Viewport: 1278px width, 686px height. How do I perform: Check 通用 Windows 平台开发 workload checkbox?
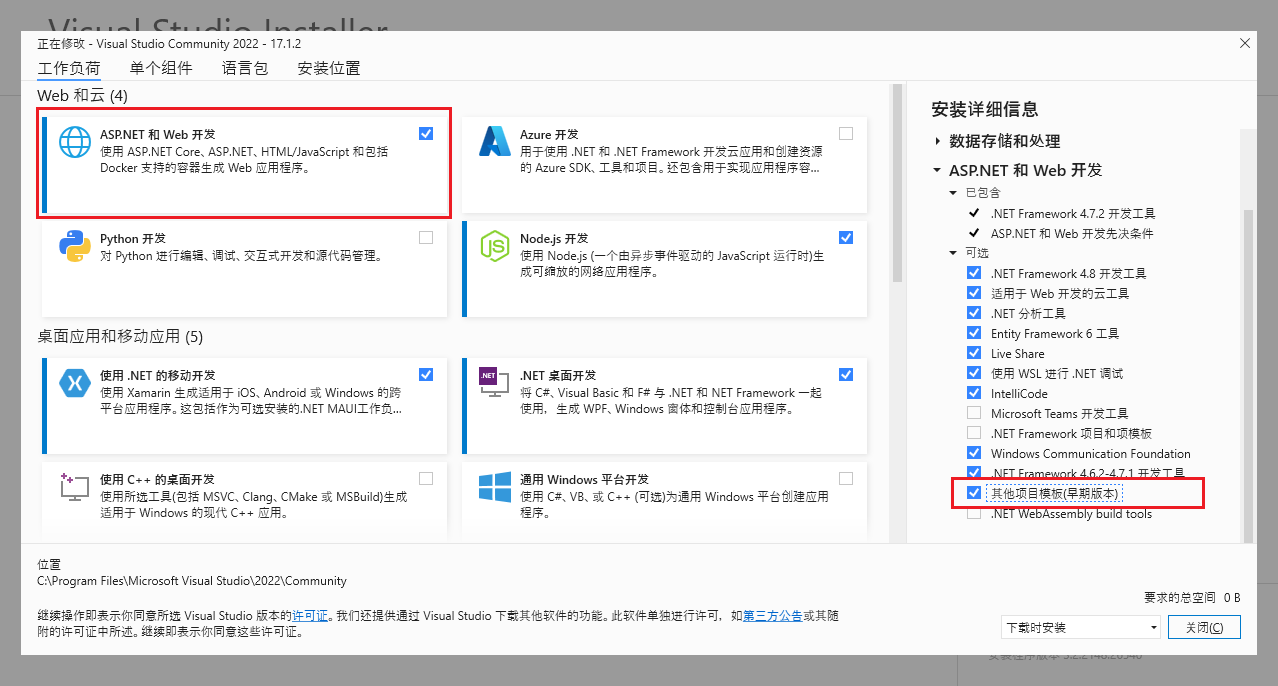[847, 478]
